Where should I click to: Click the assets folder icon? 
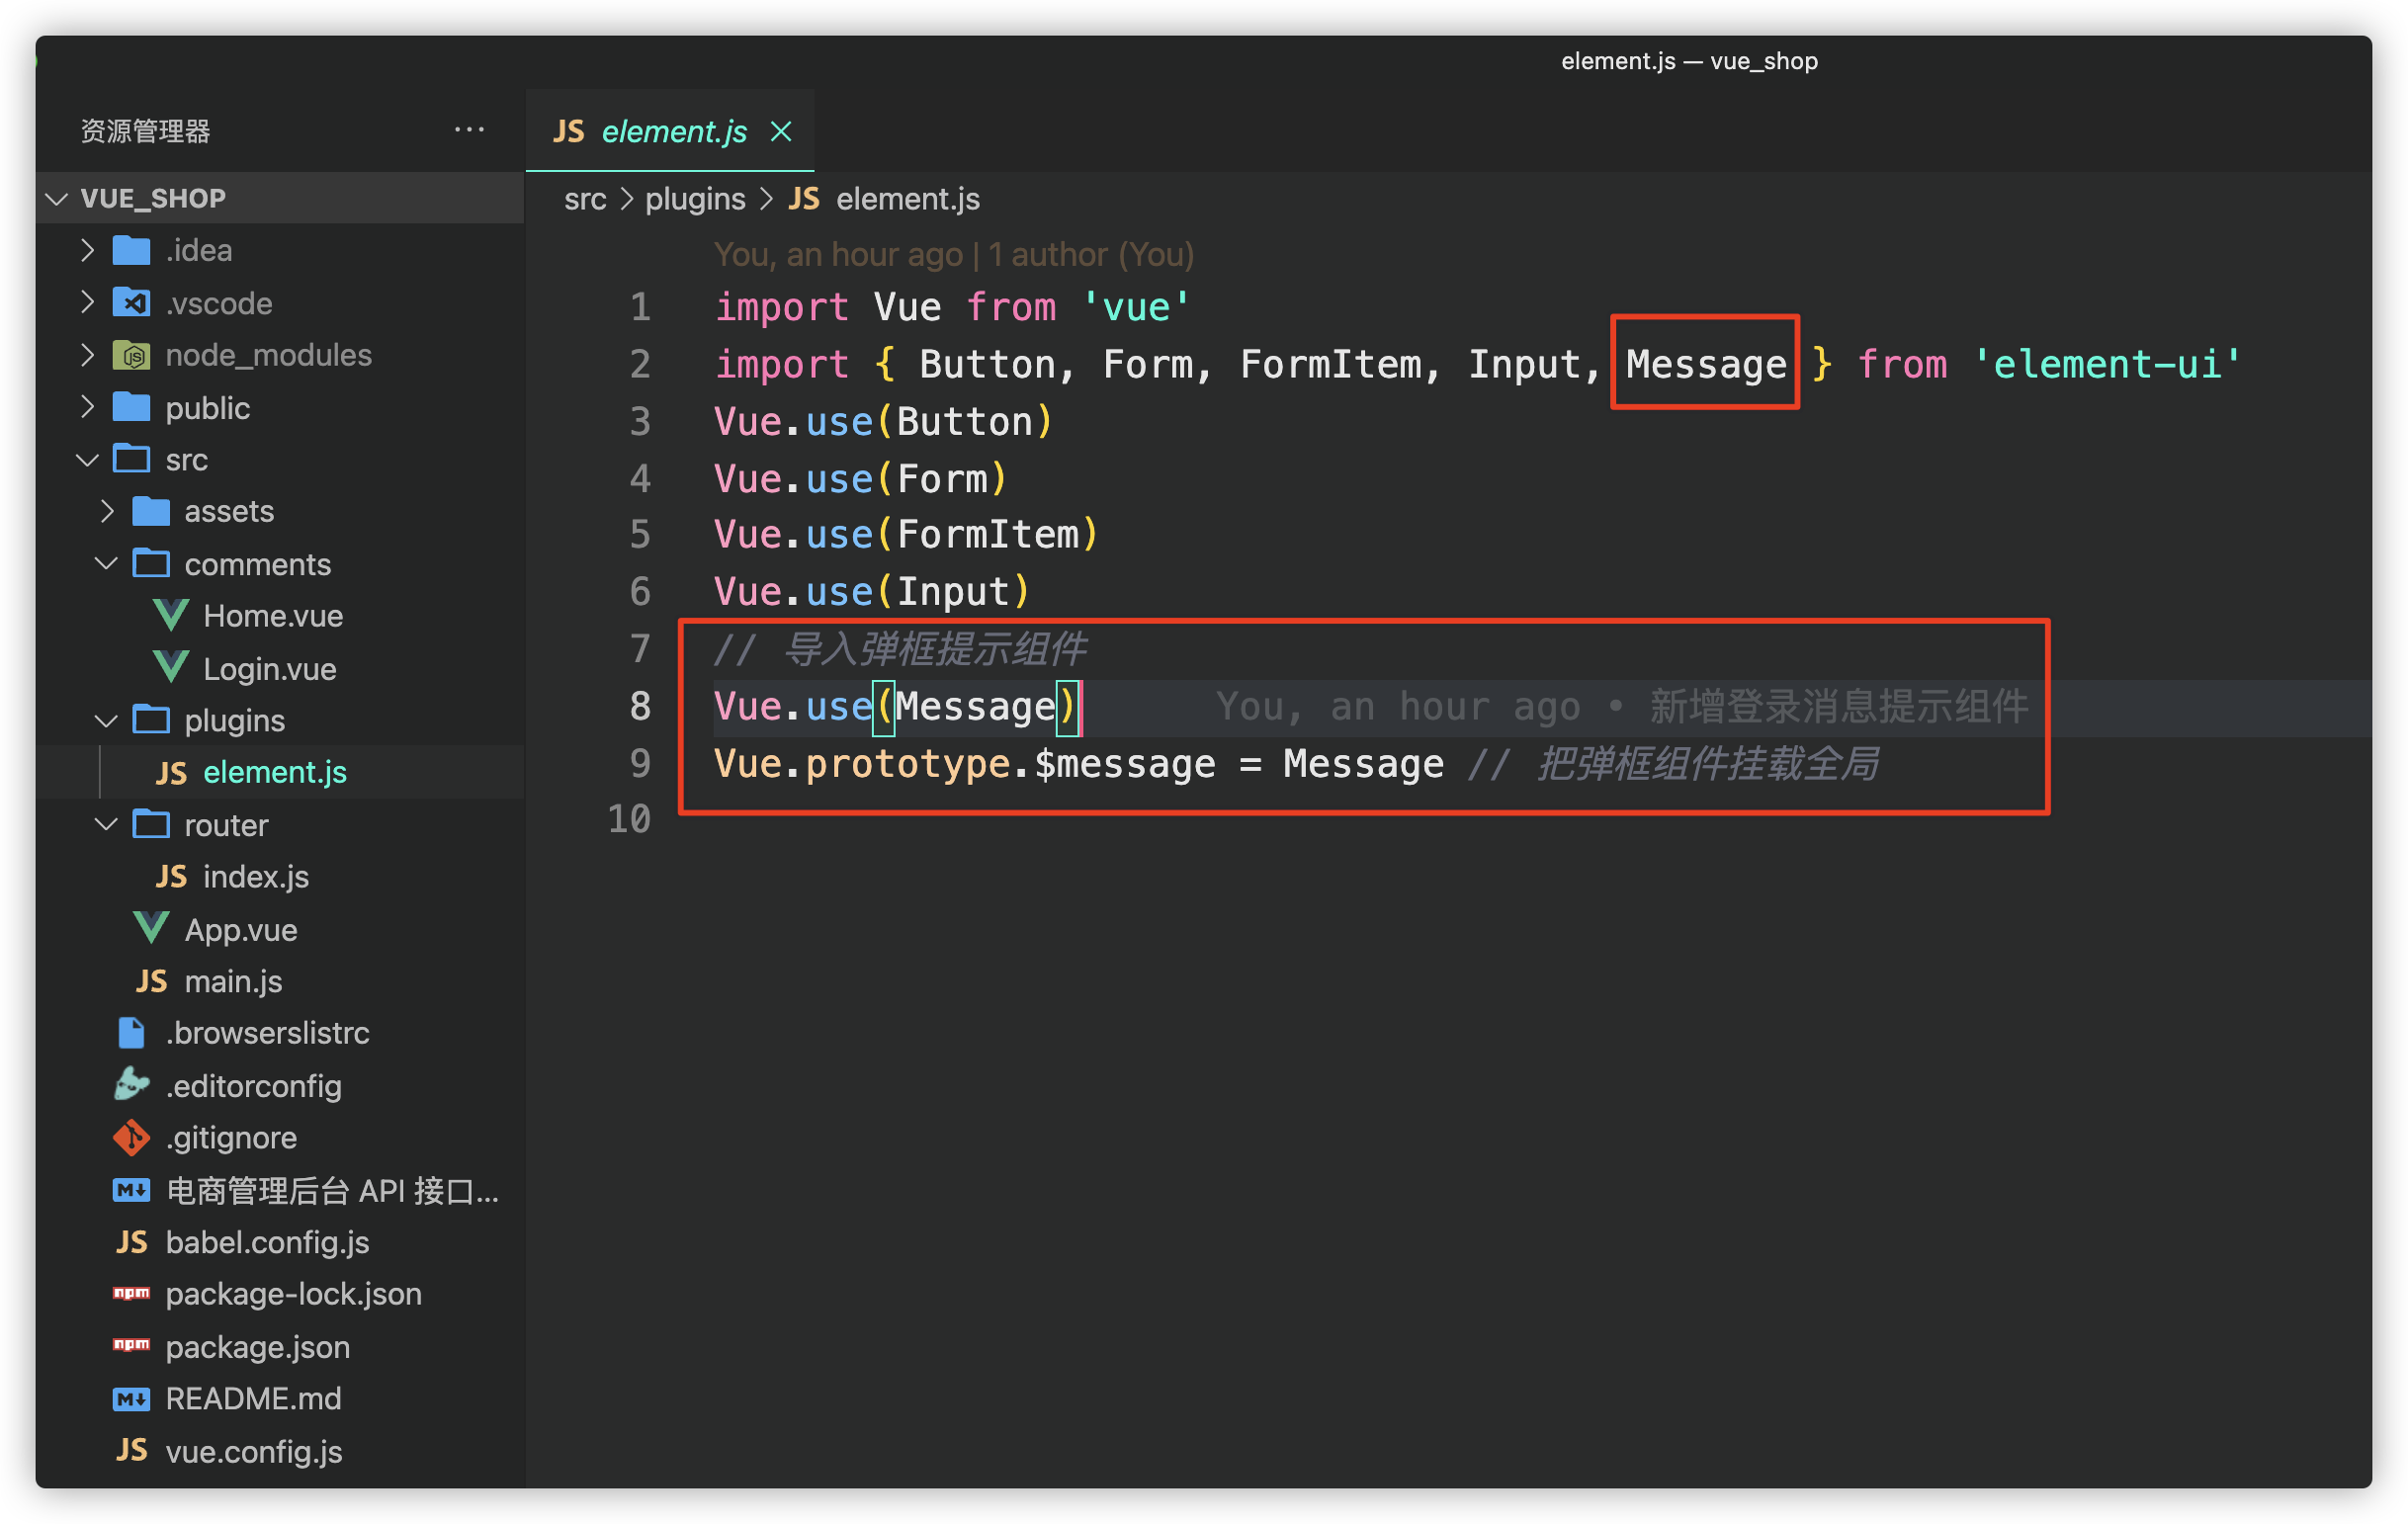151,511
